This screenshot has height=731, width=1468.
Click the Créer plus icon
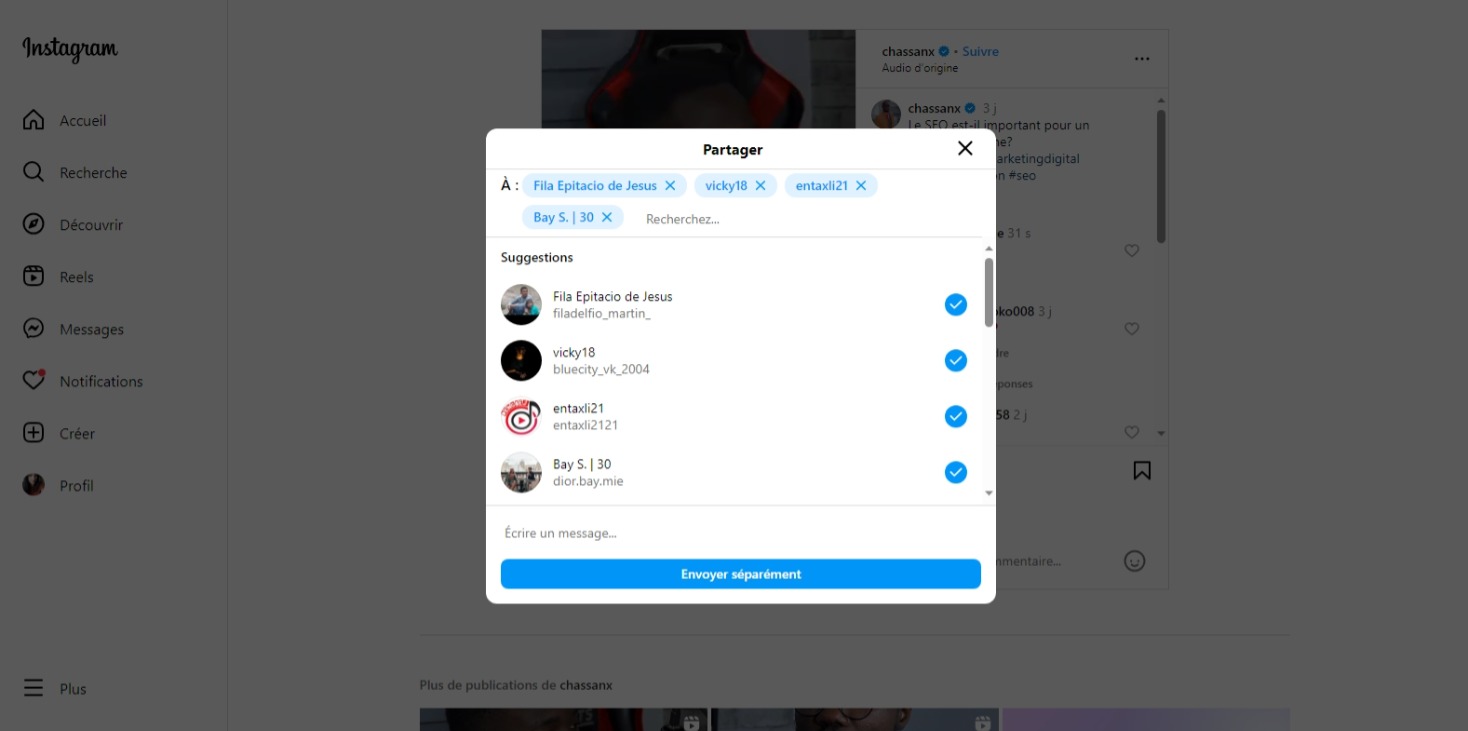pyautogui.click(x=34, y=433)
